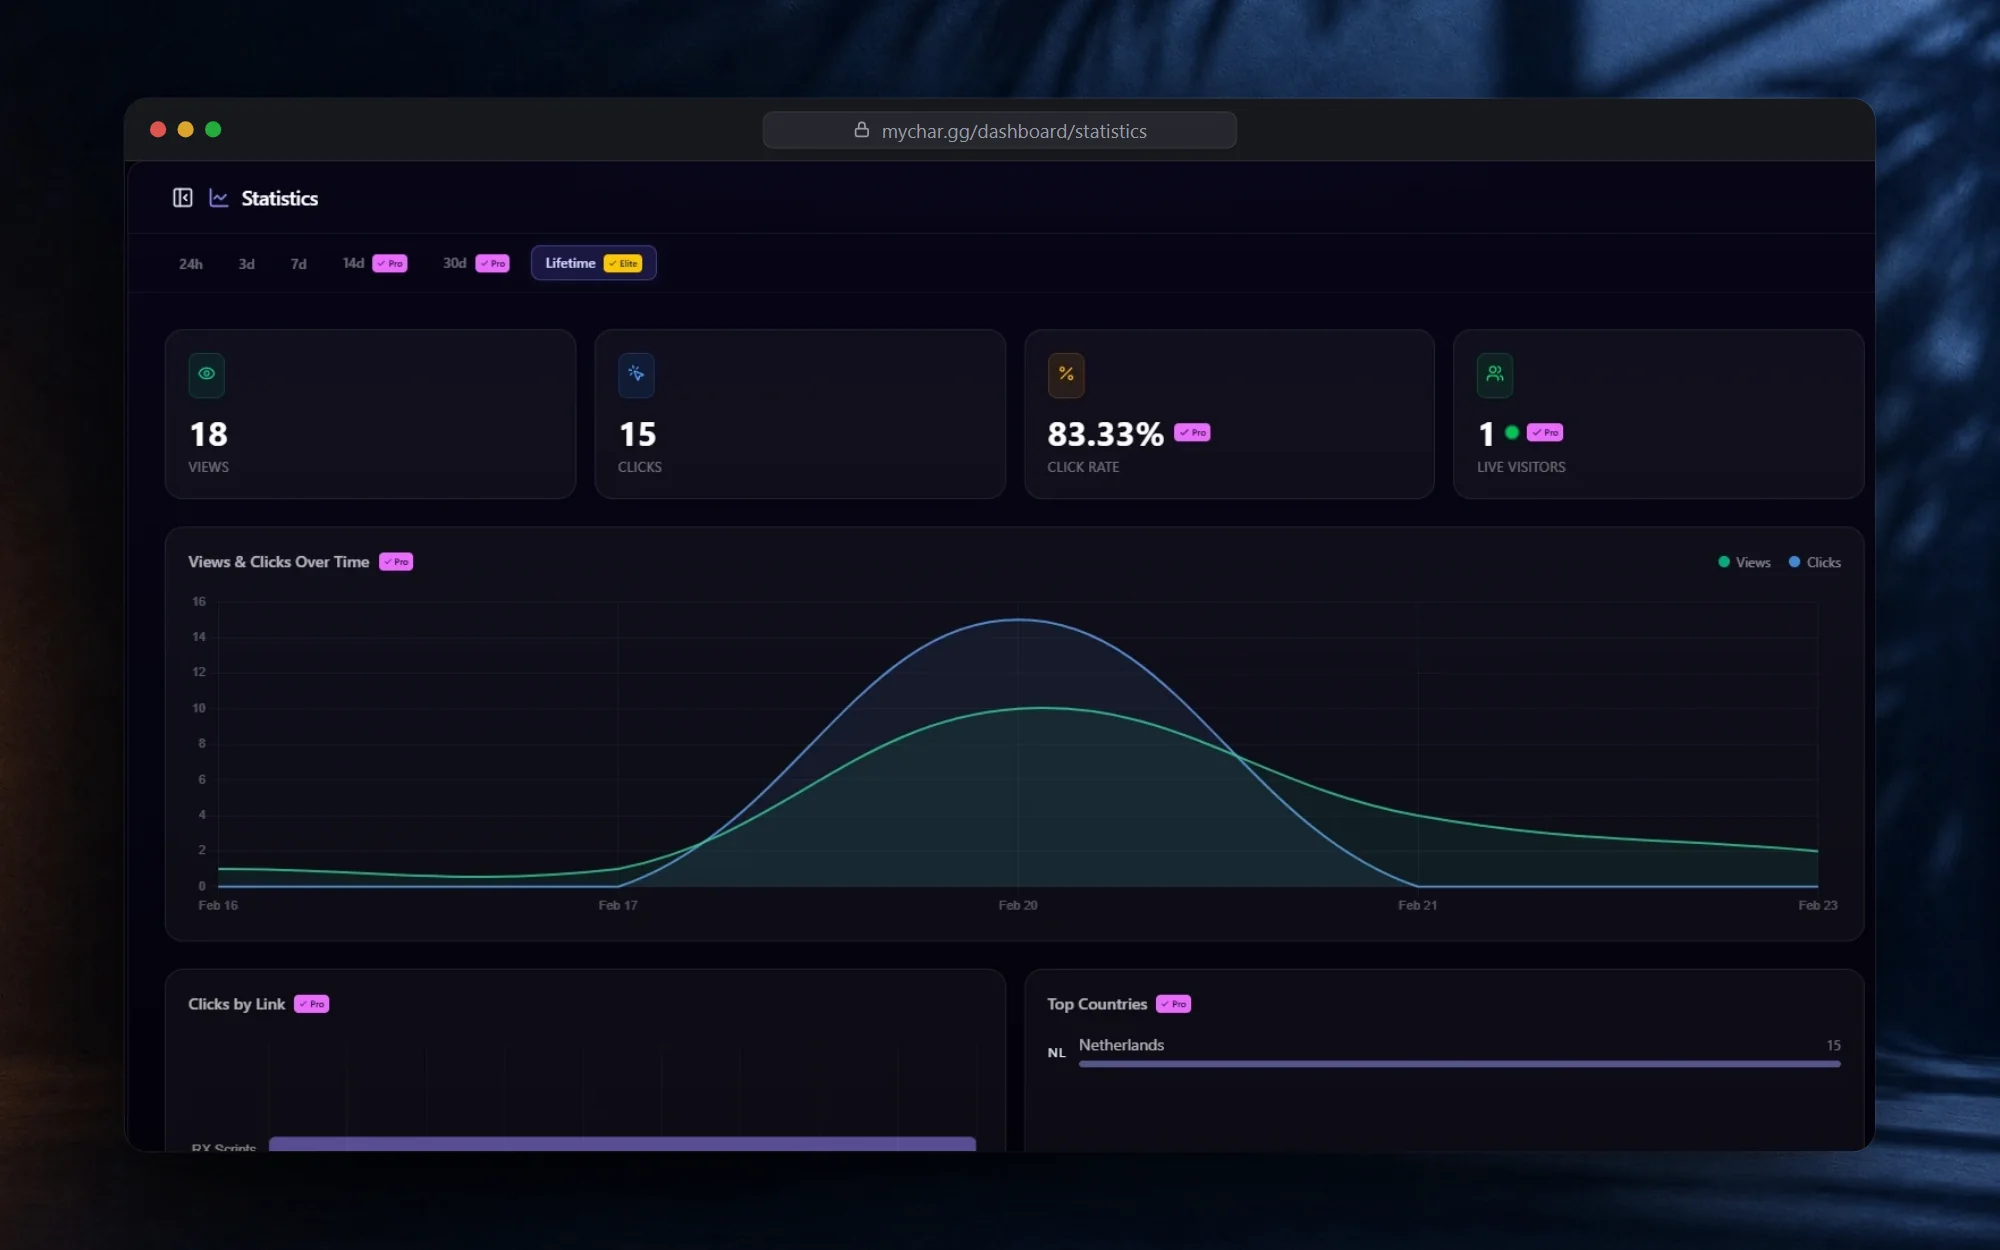Click the Netherlands progress bar
Viewport: 2000px width, 1250px height.
point(1459,1064)
